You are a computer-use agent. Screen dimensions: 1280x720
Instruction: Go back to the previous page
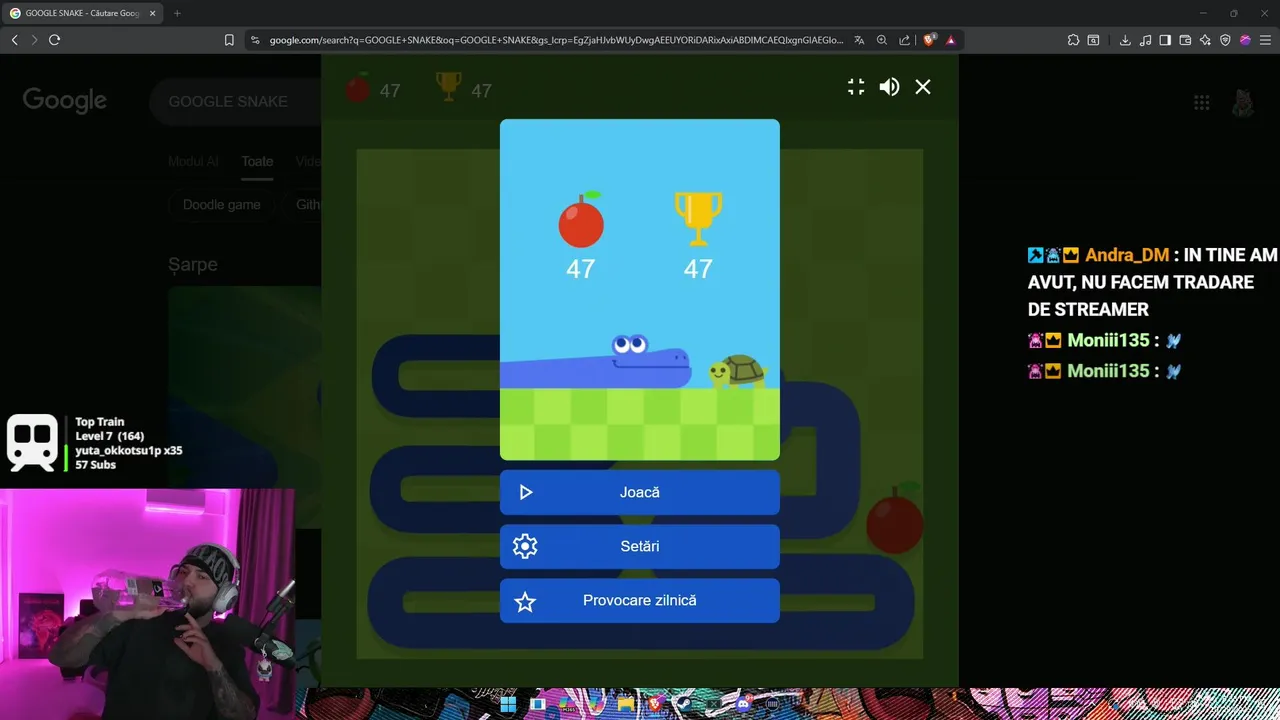pyautogui.click(x=14, y=40)
